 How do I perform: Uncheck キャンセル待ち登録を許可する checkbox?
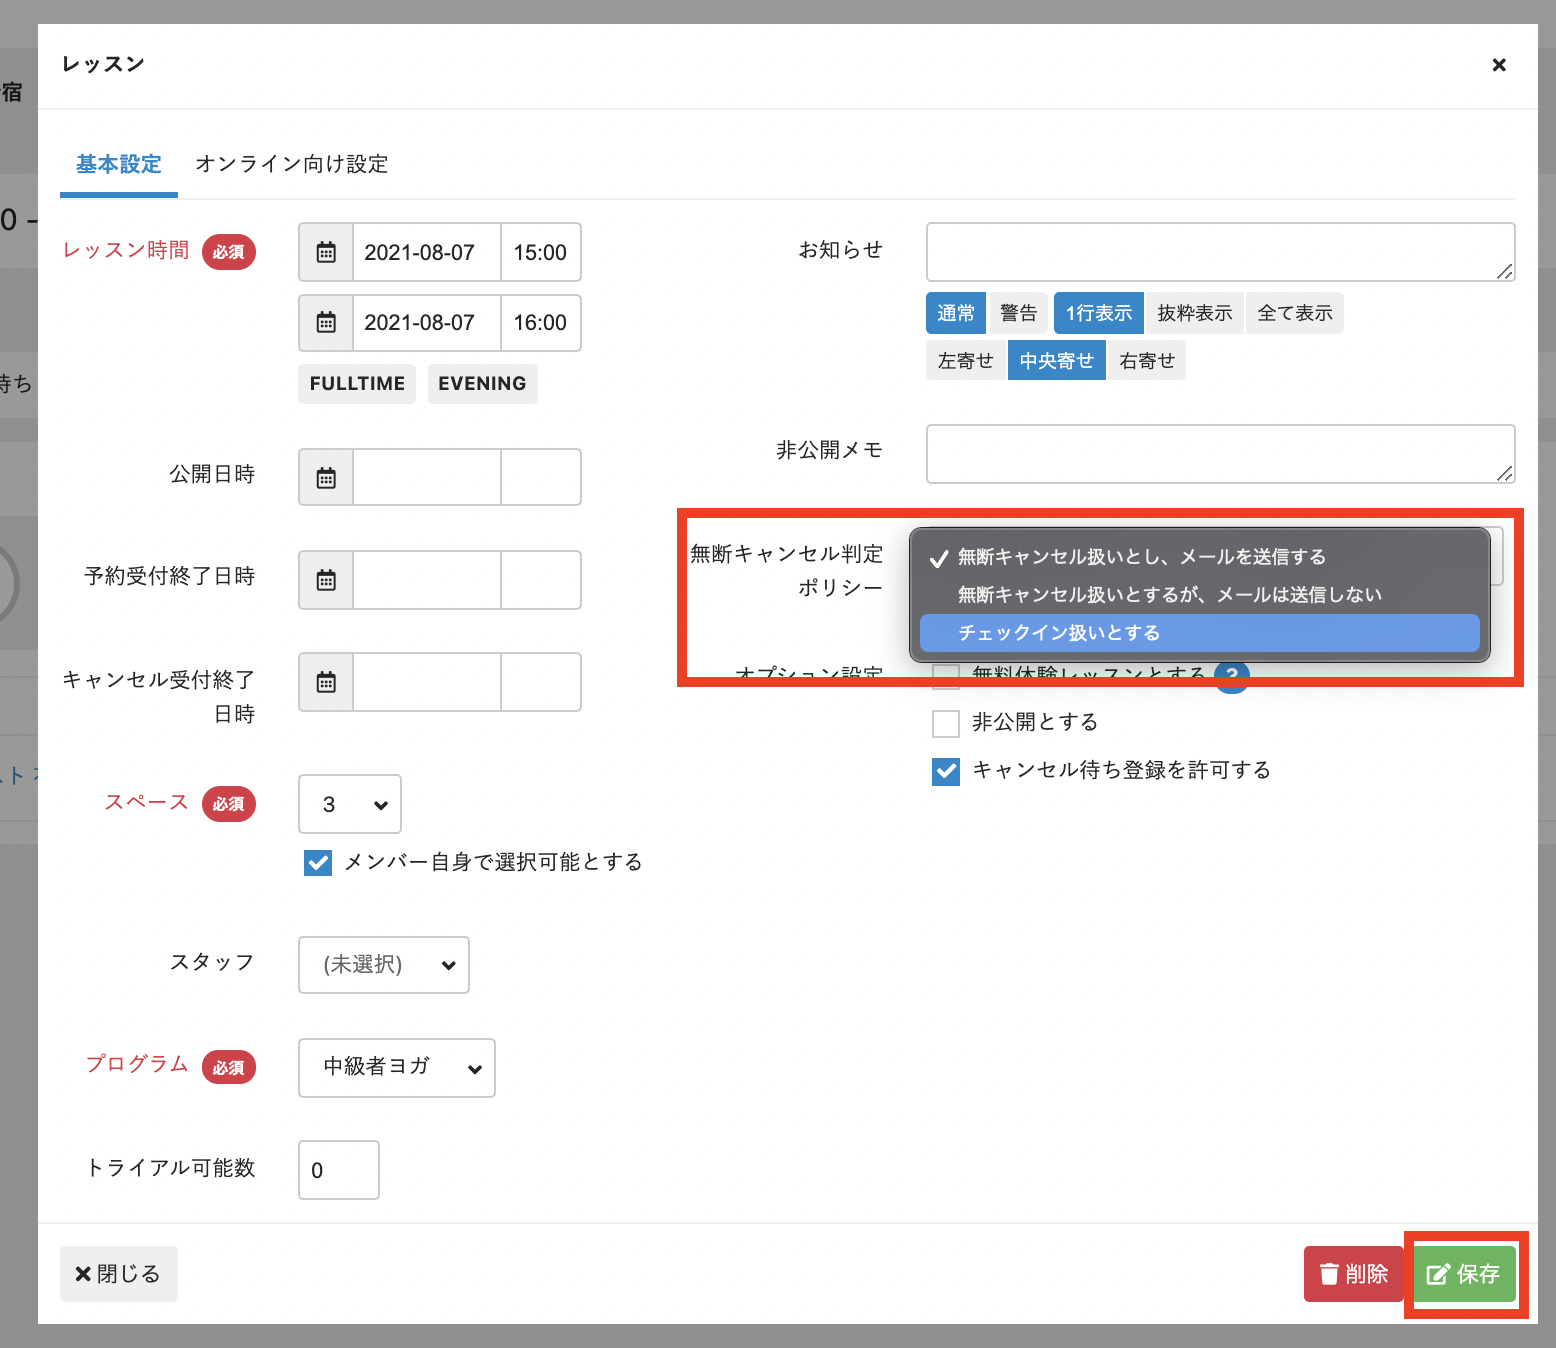tap(946, 771)
